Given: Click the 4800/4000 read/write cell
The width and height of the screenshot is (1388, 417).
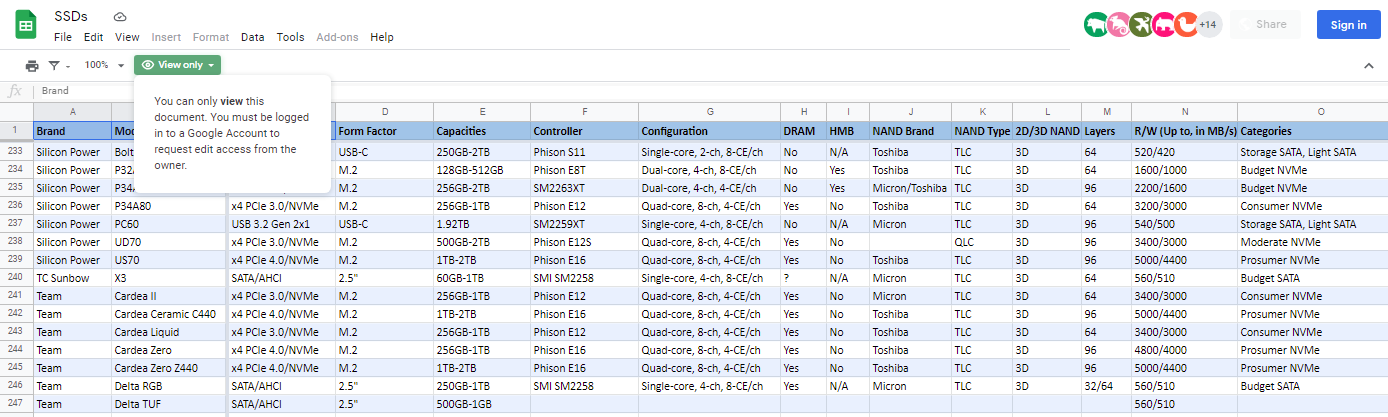Looking at the screenshot, I should (x=1184, y=350).
